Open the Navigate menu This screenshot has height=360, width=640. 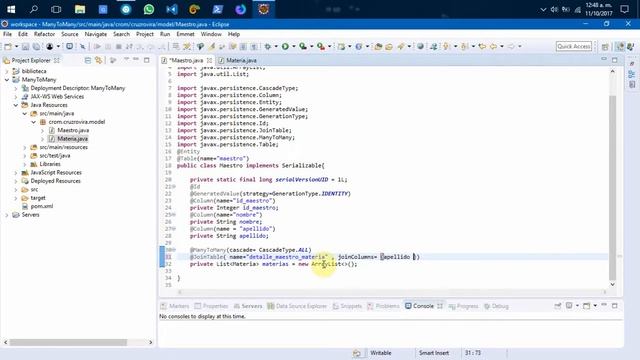(96, 34)
